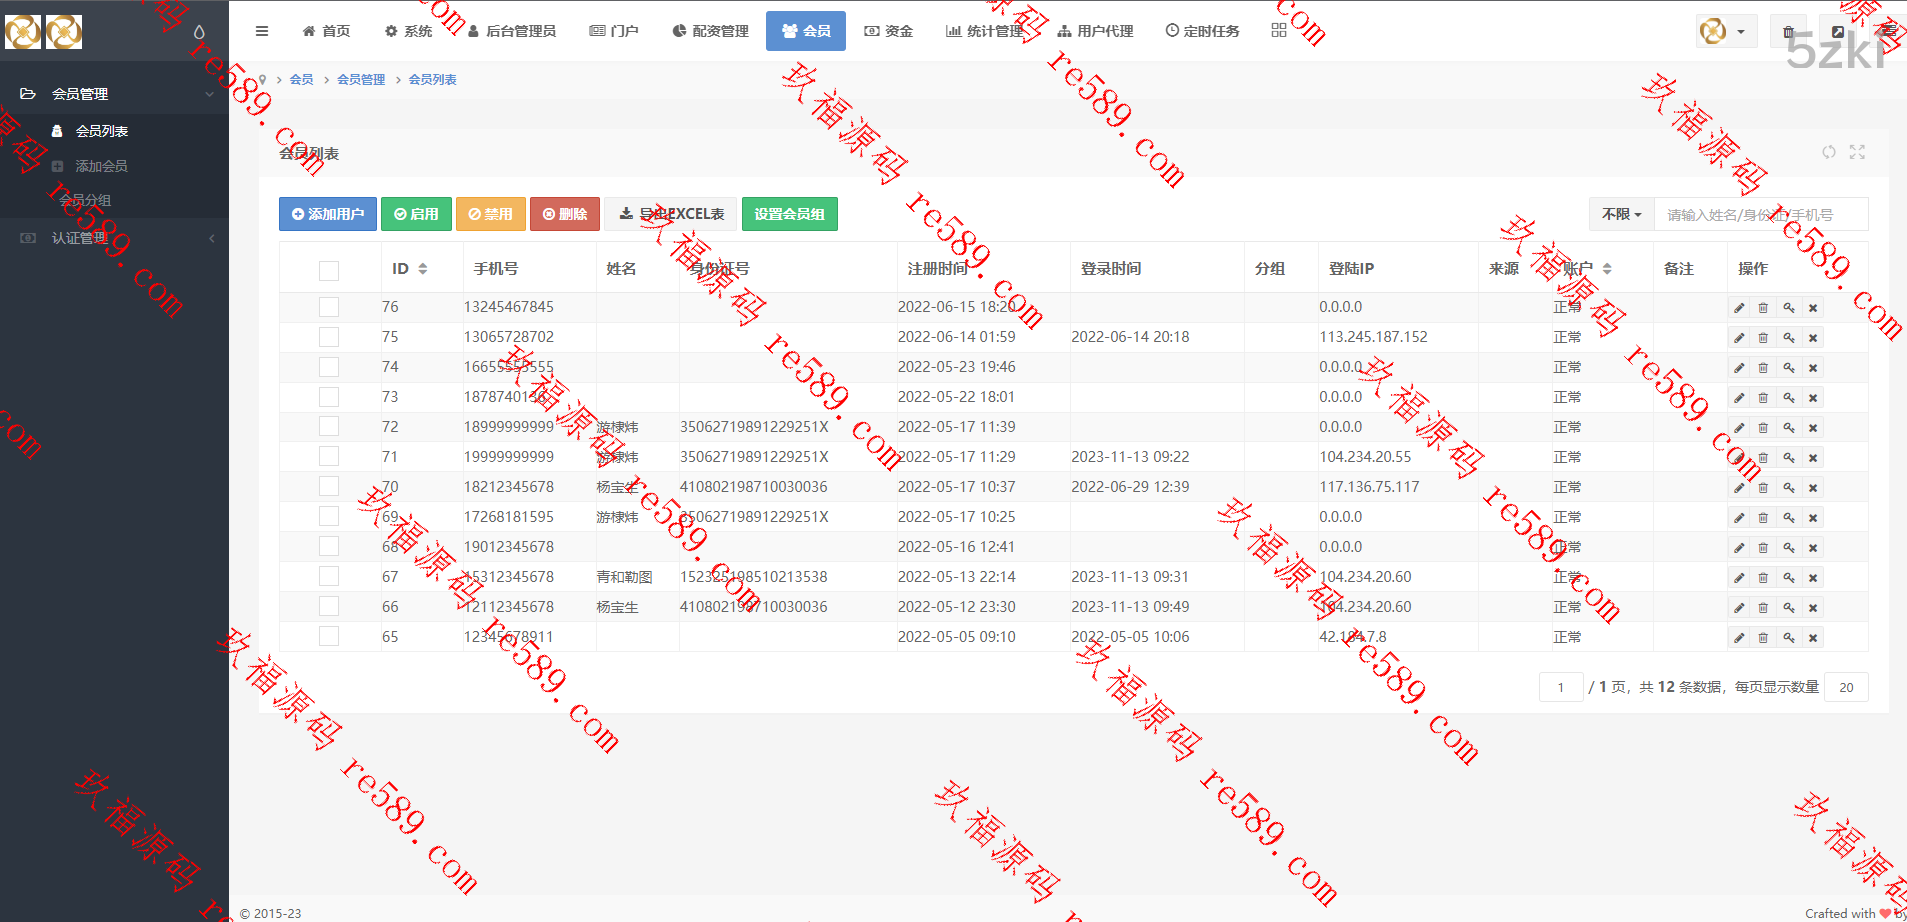Refresh the member list panel via reload icon
The image size is (1907, 922).
[x=1828, y=152]
